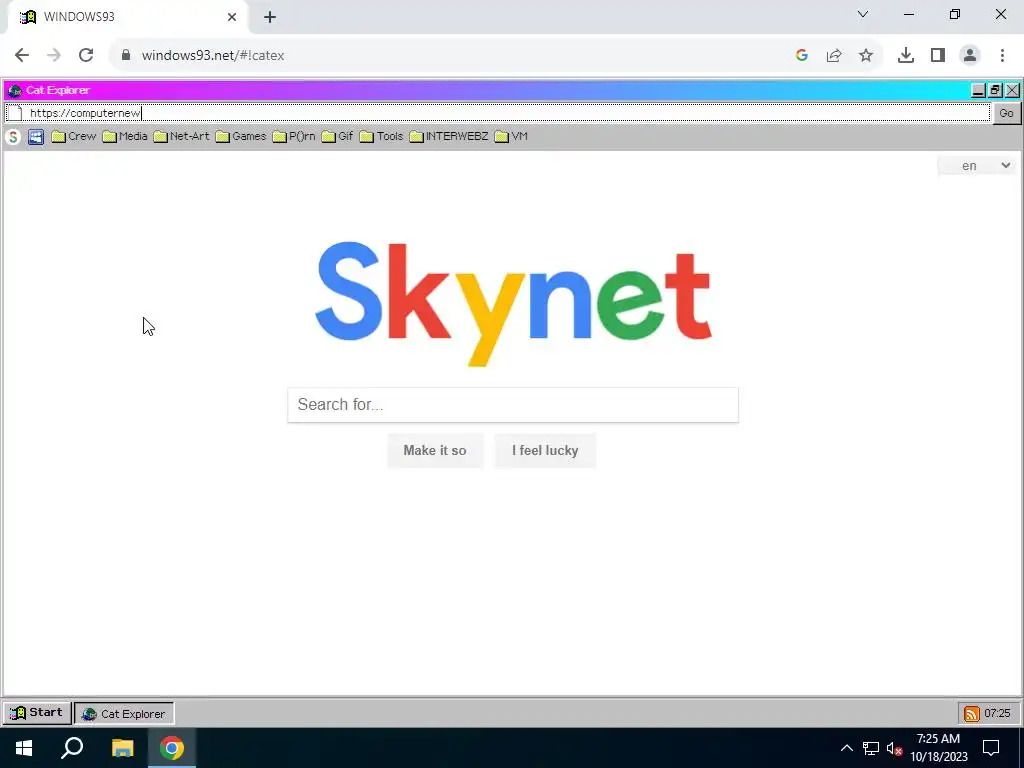Open the Net-Art bookmark folder
1024x768 pixels.
182,136
